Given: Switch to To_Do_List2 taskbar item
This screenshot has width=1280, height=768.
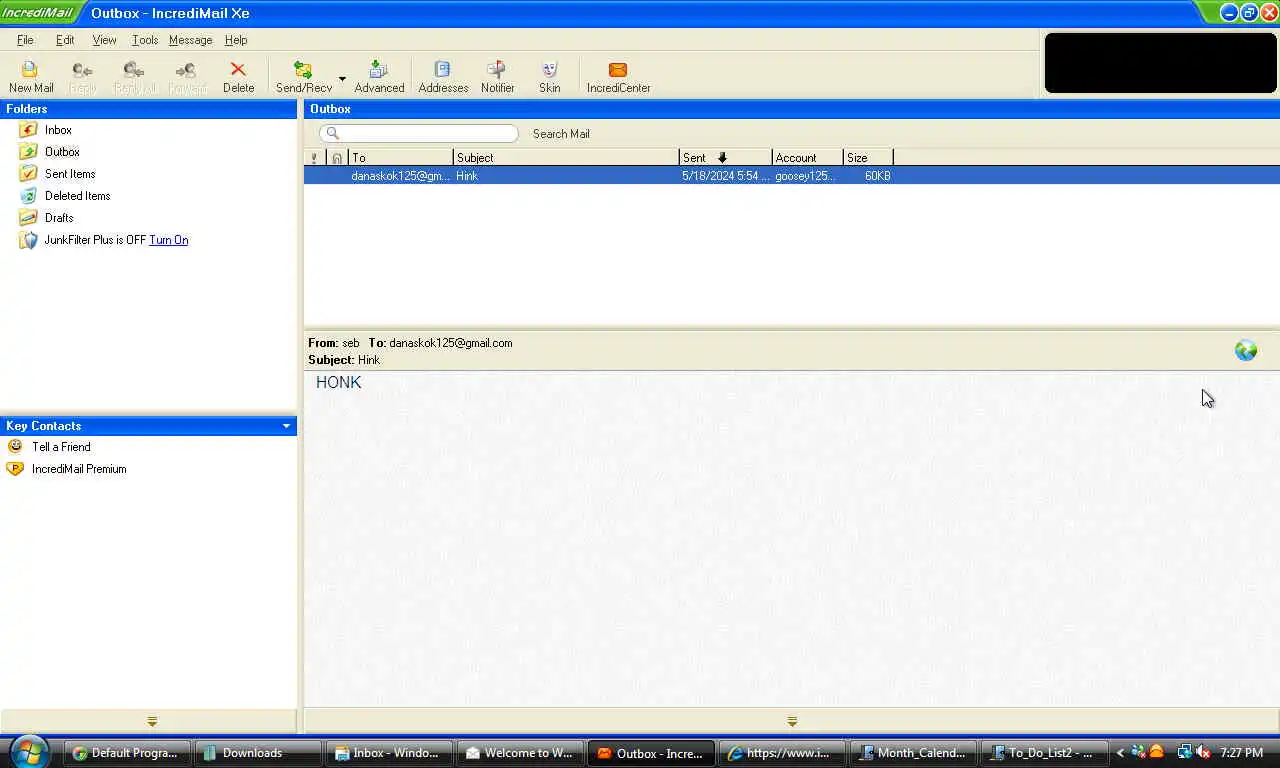Looking at the screenshot, I should coord(1044,753).
